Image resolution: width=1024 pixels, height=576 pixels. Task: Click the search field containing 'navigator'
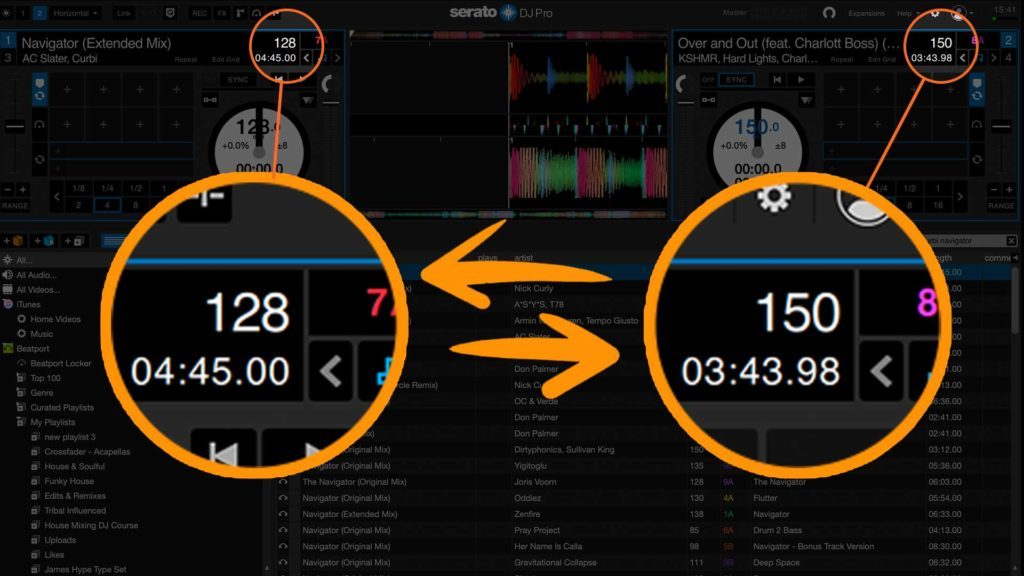962,241
